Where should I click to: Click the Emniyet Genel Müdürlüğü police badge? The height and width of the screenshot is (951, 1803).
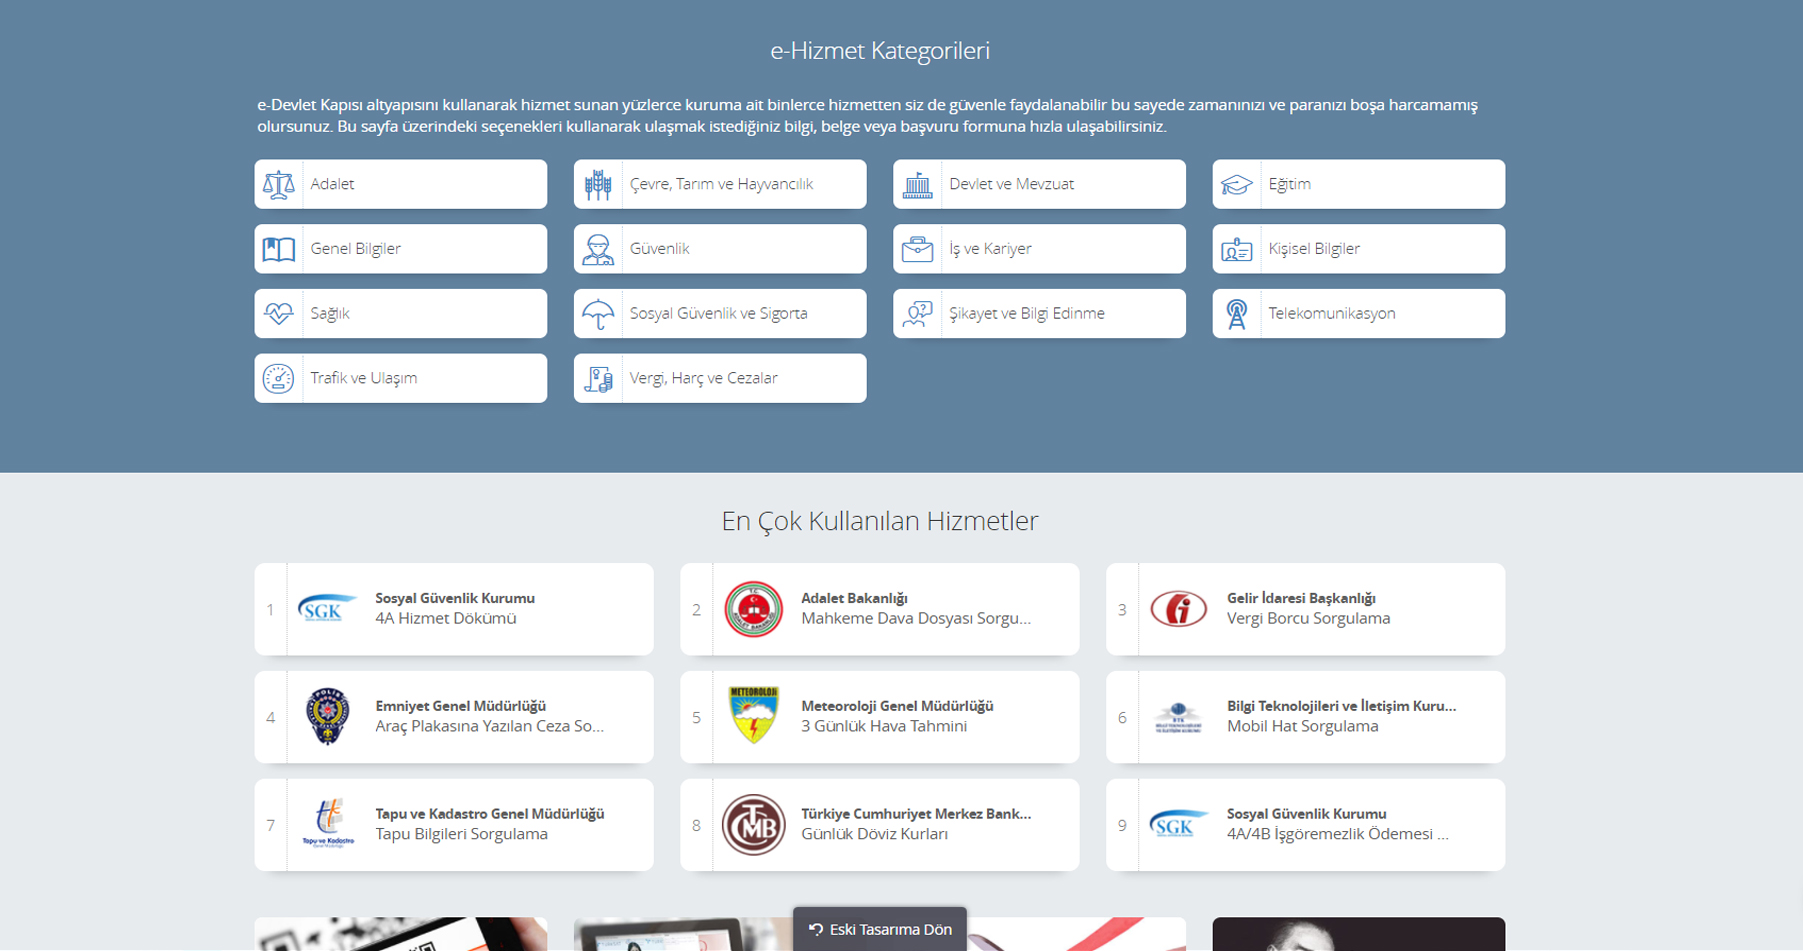pyautogui.click(x=327, y=717)
